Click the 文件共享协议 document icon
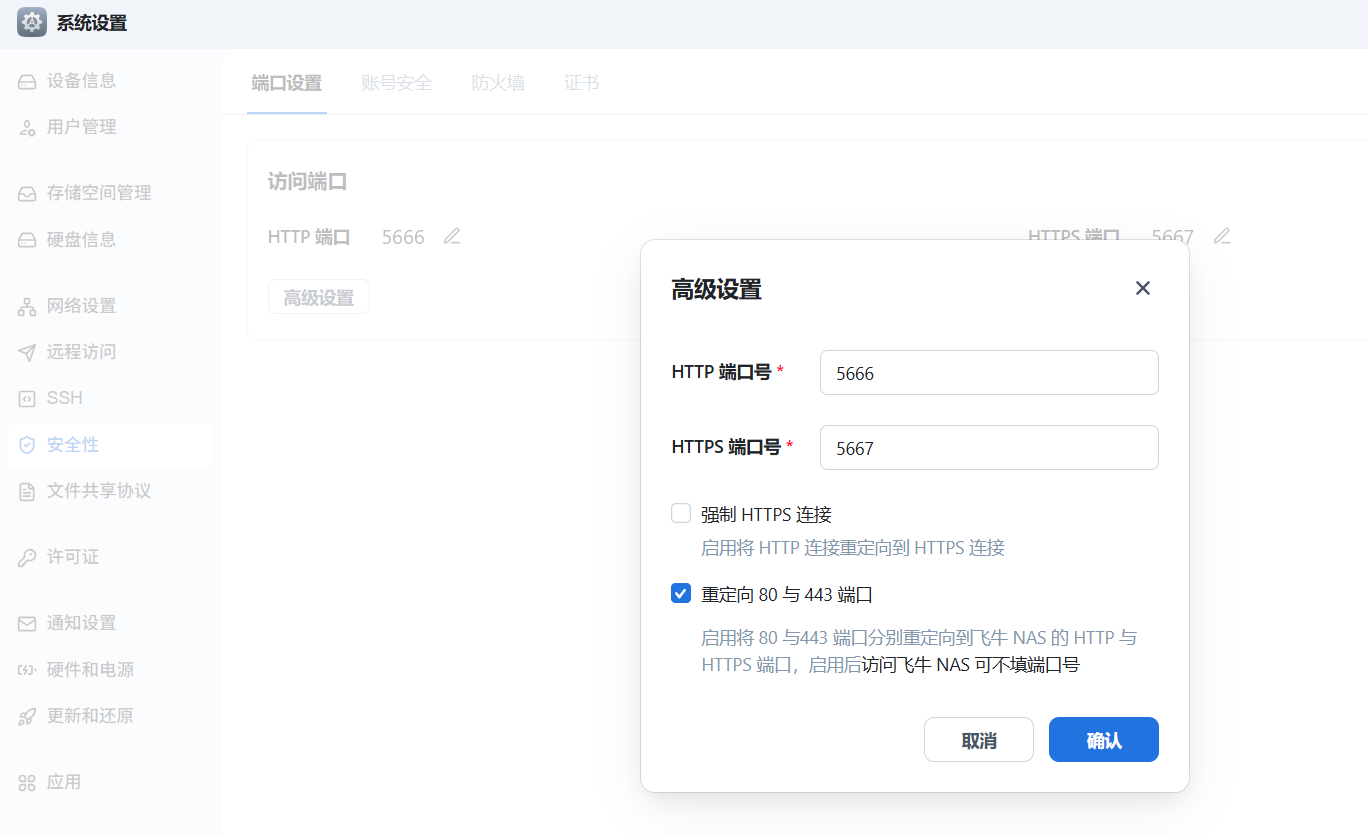Screen dimensions: 1368x835 28,491
